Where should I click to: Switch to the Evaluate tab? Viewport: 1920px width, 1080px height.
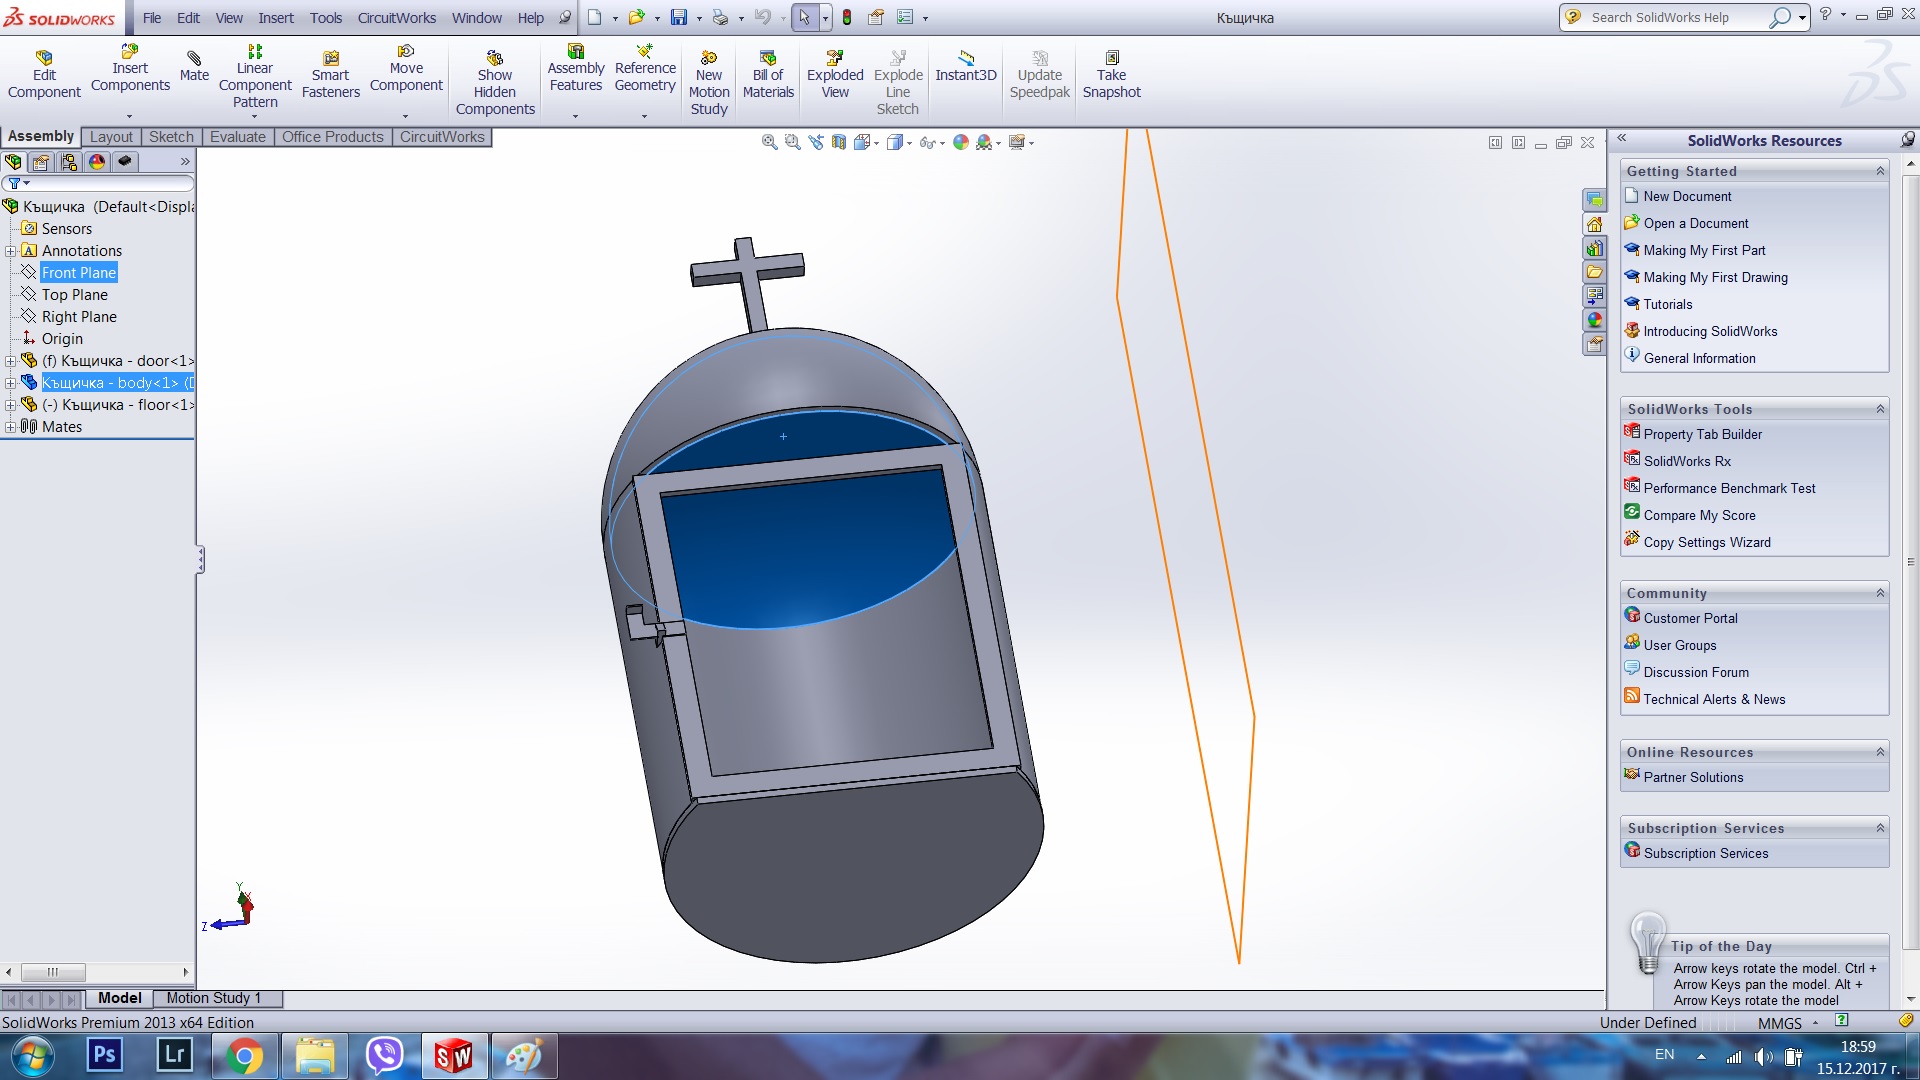click(x=237, y=137)
